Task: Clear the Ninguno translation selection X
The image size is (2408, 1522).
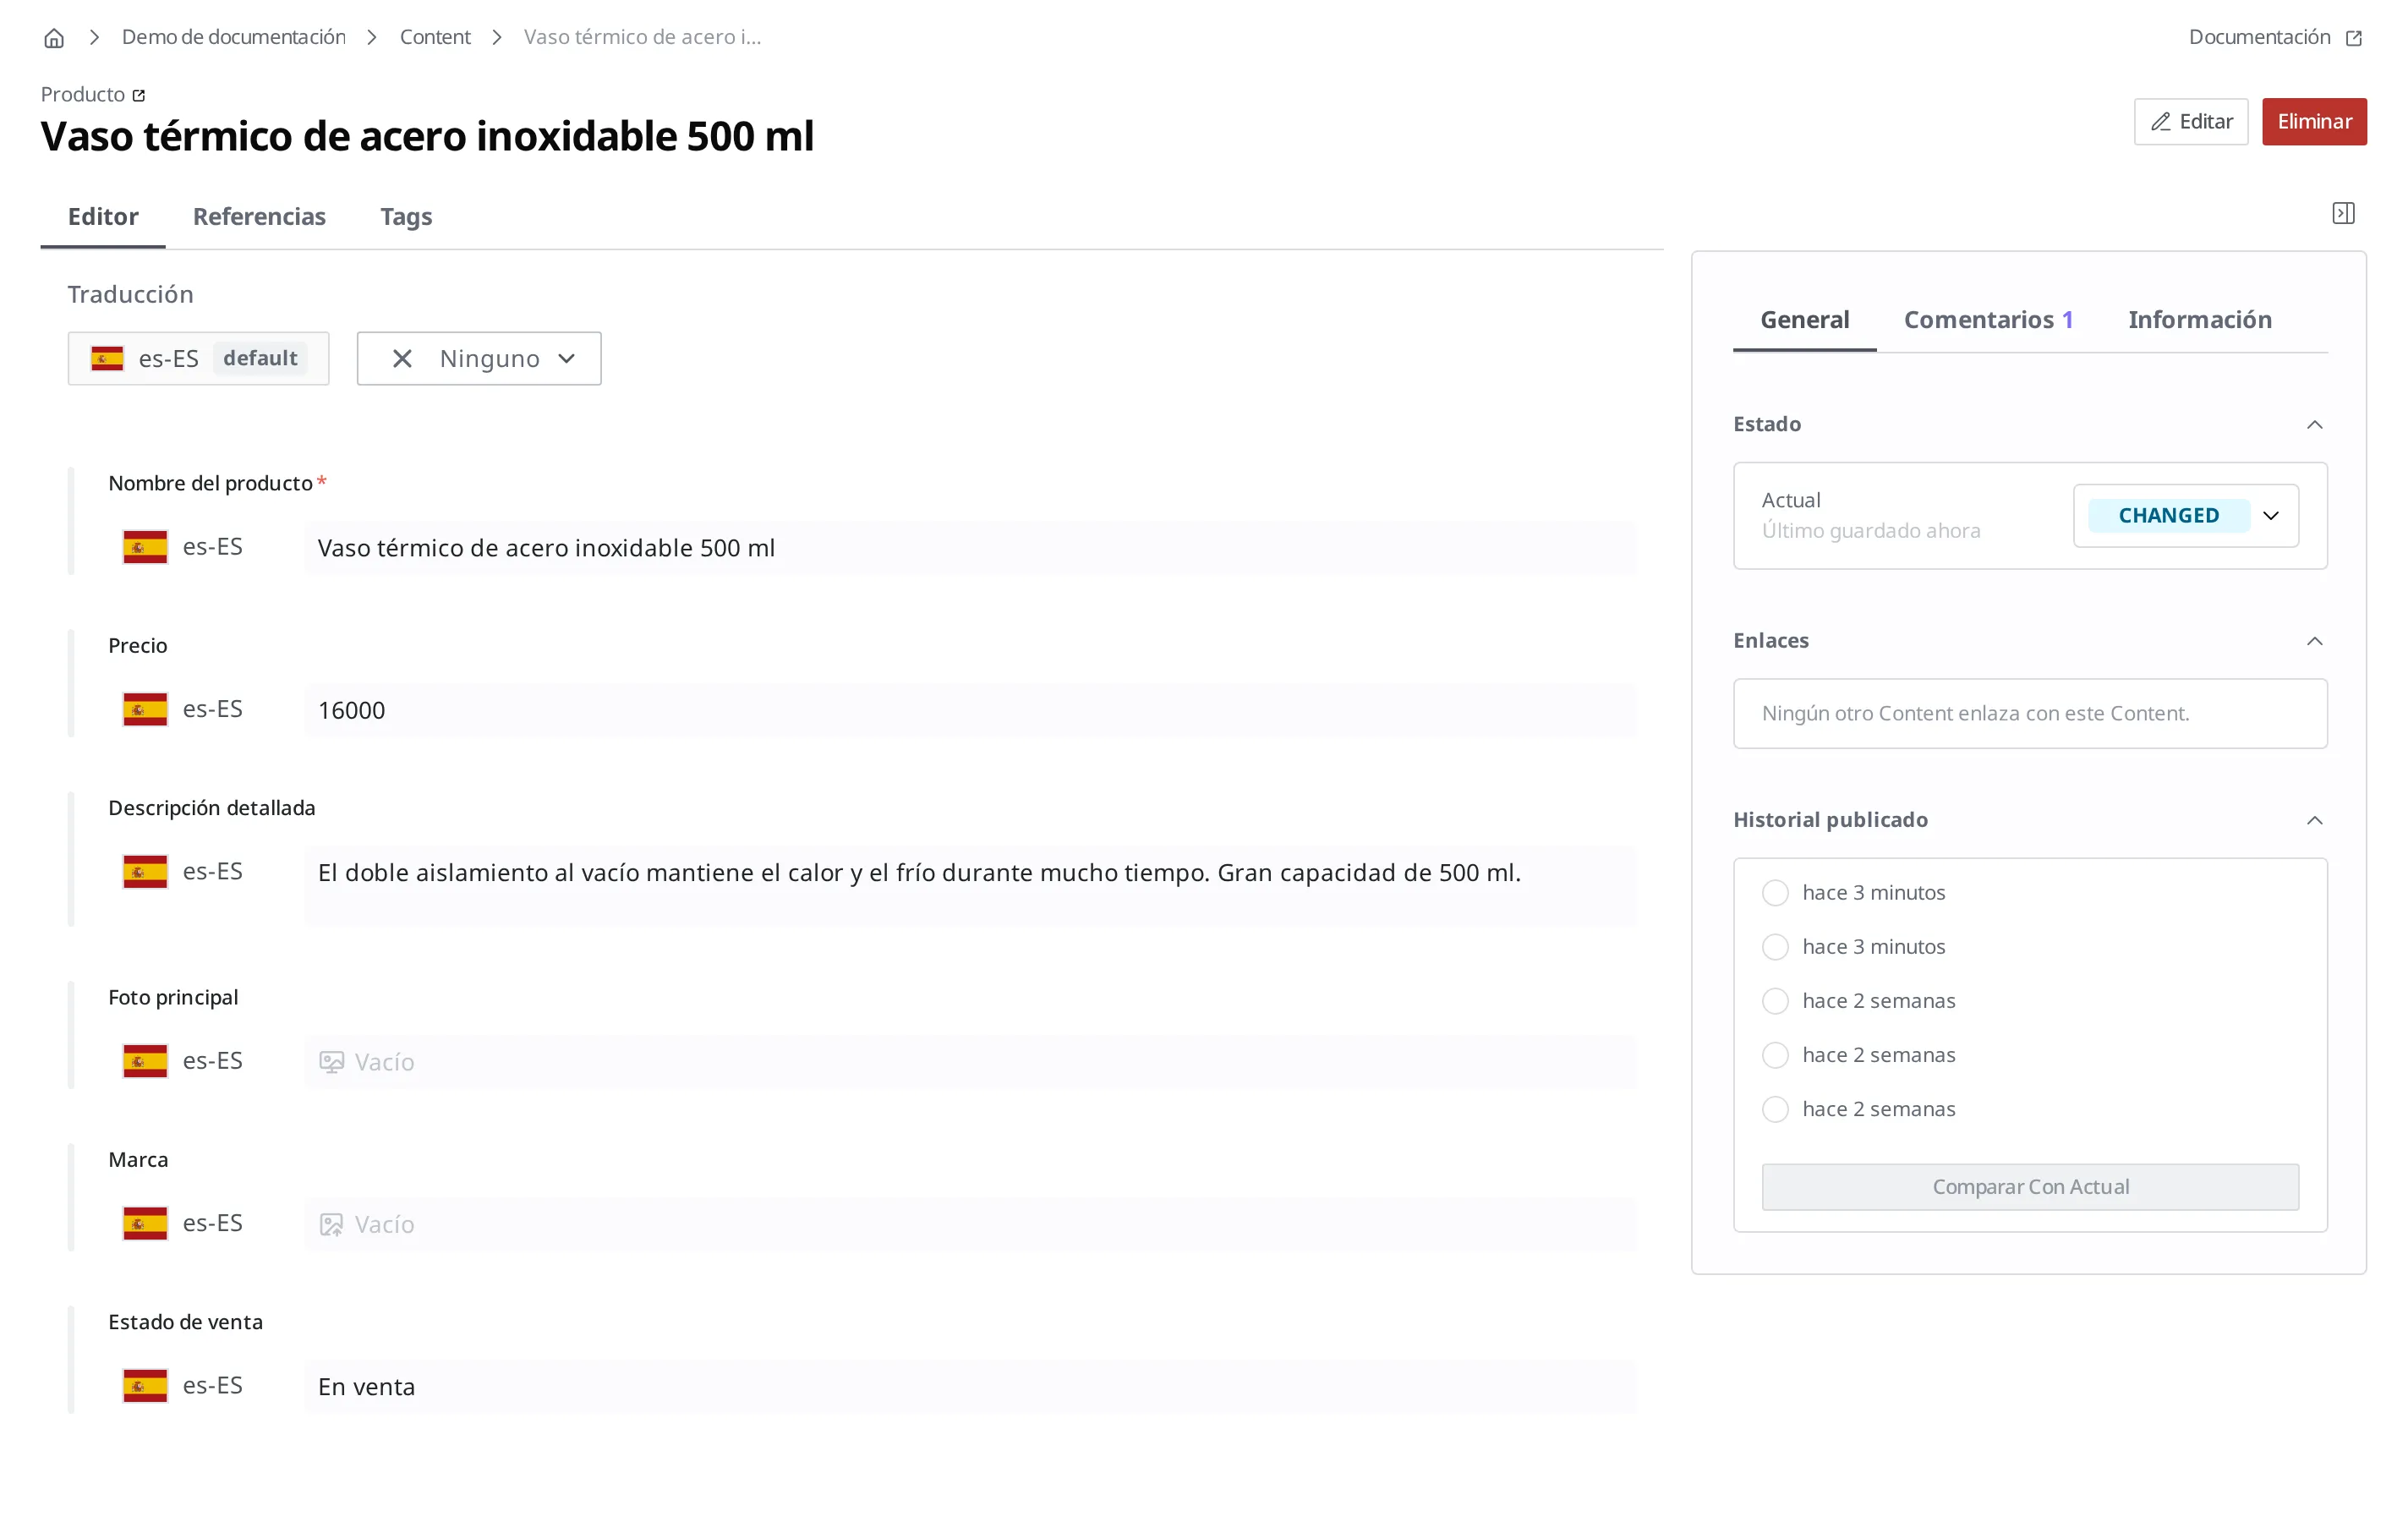Action: point(402,358)
